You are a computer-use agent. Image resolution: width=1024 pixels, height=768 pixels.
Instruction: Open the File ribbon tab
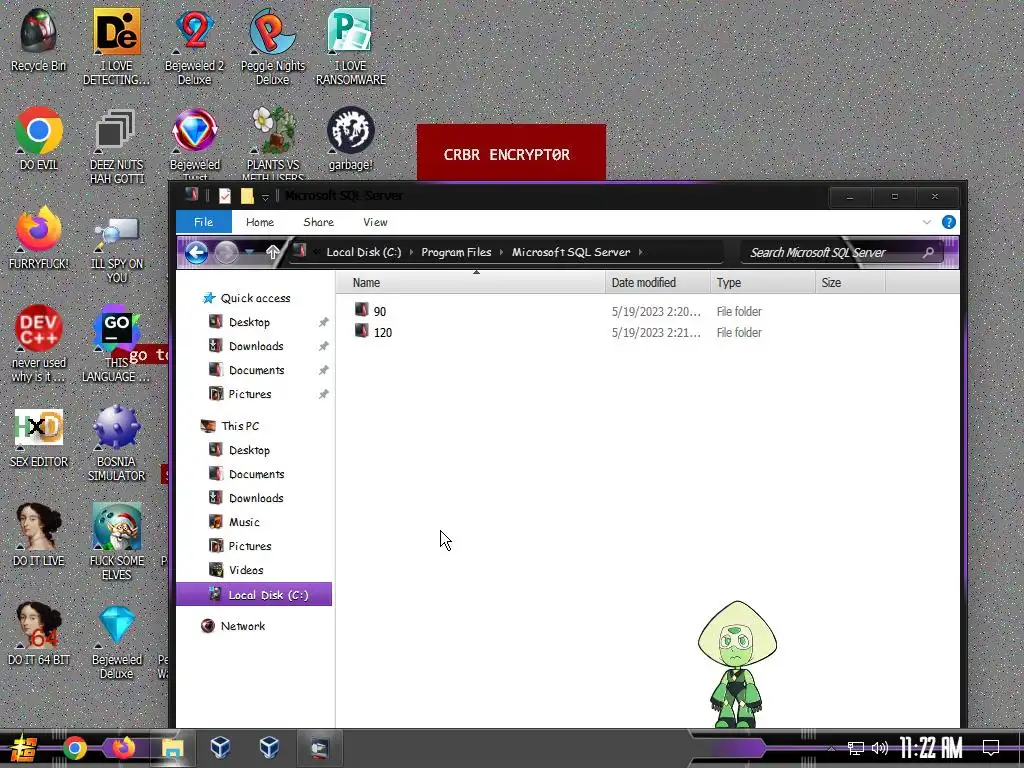[x=203, y=222]
